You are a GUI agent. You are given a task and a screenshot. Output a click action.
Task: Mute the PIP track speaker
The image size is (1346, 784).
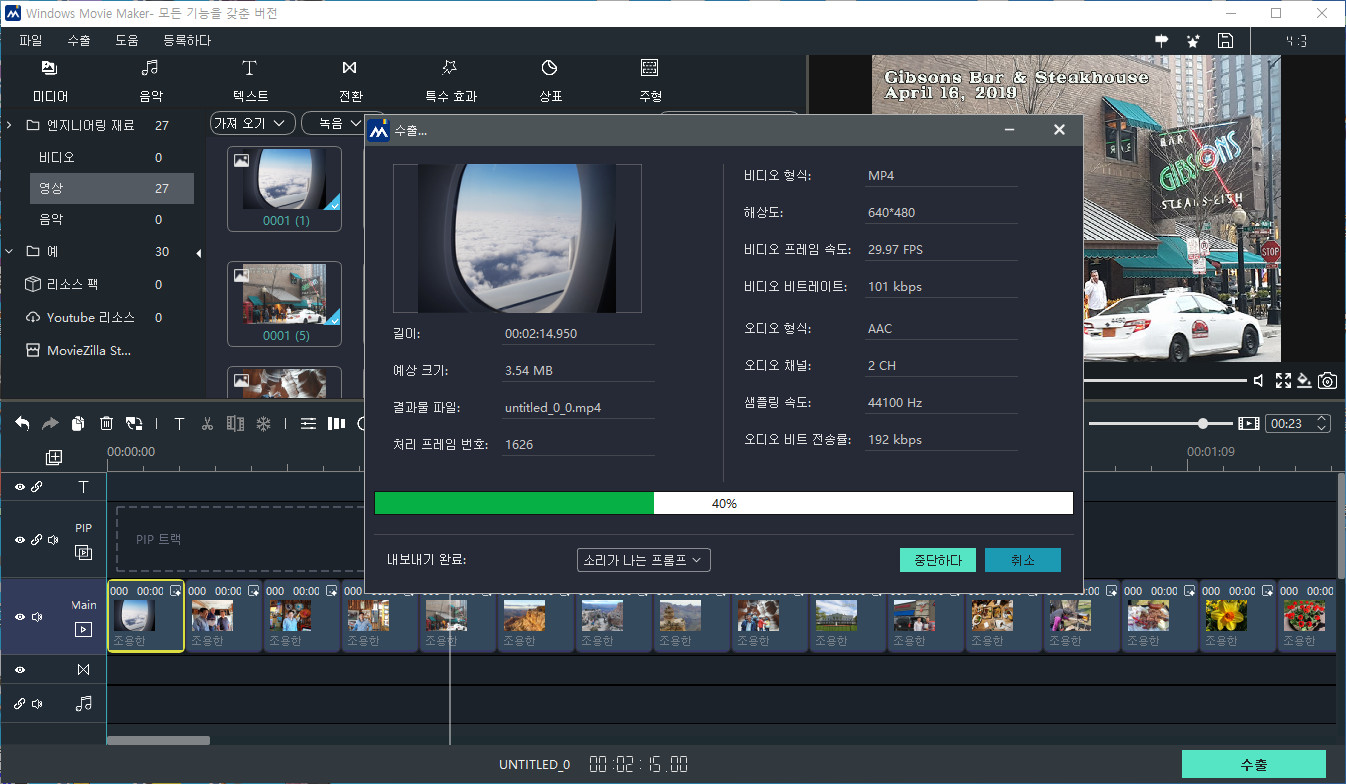53,540
